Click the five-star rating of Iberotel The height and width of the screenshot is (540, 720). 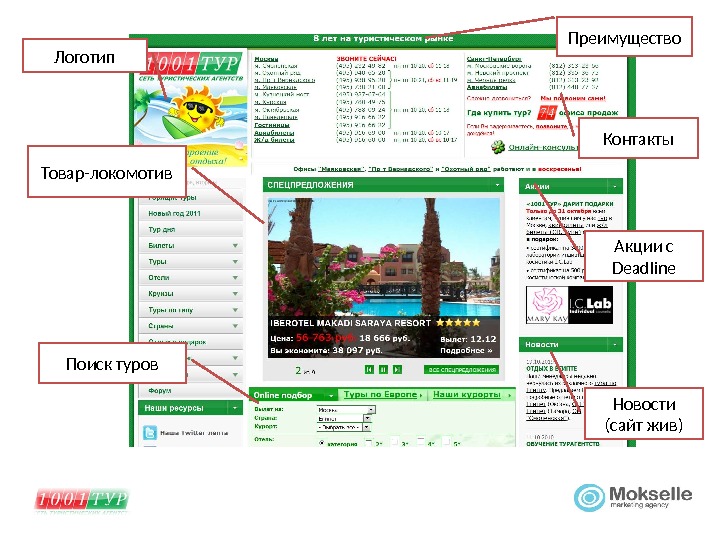coord(458,323)
